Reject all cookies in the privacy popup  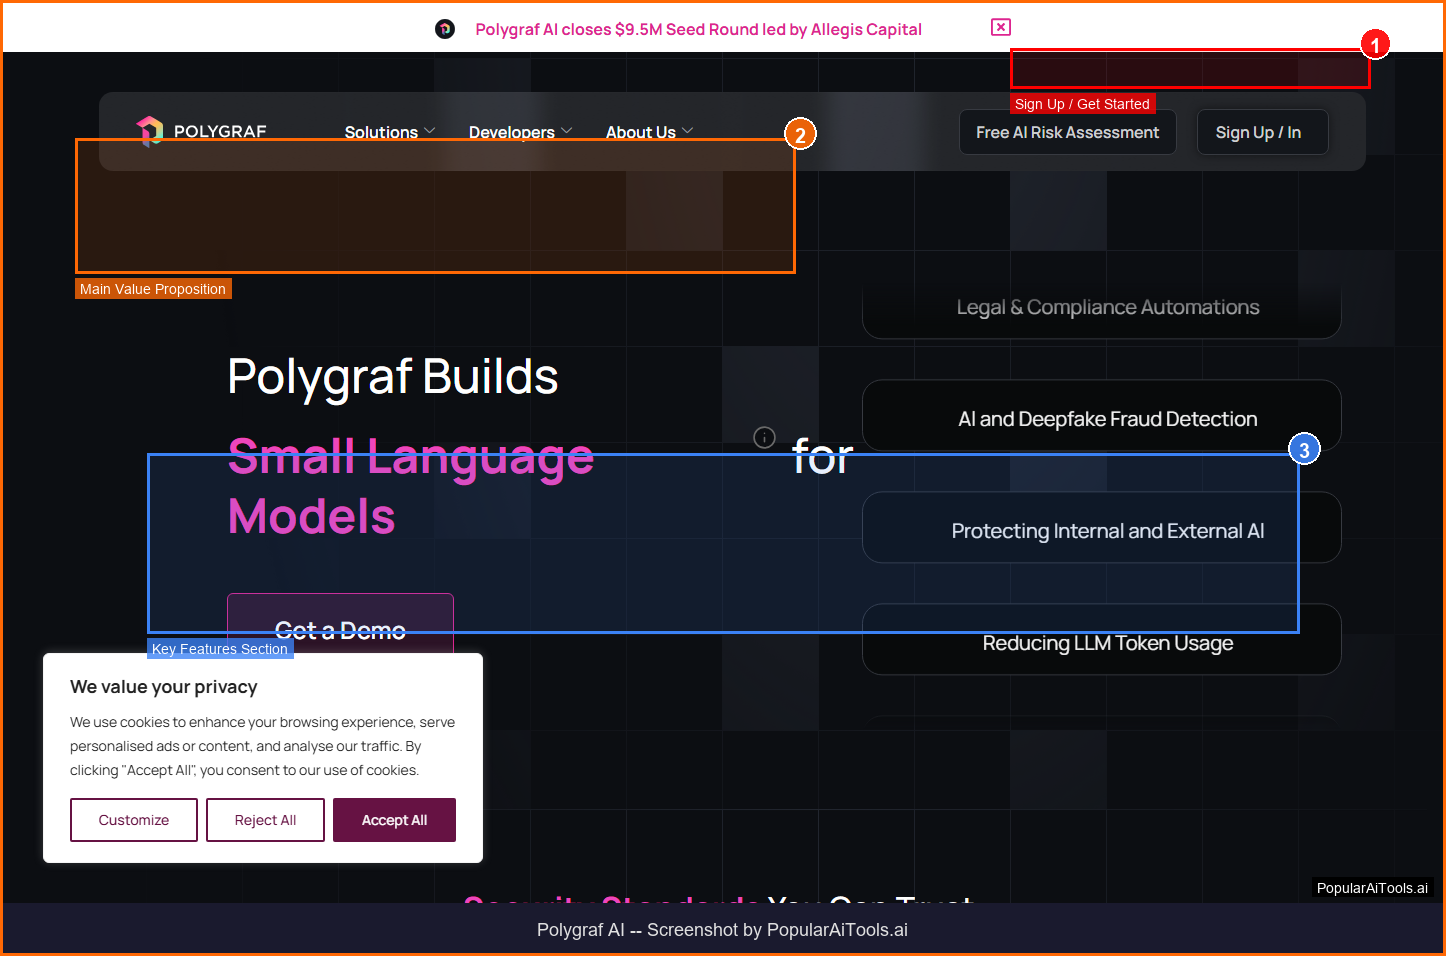pyautogui.click(x=265, y=820)
